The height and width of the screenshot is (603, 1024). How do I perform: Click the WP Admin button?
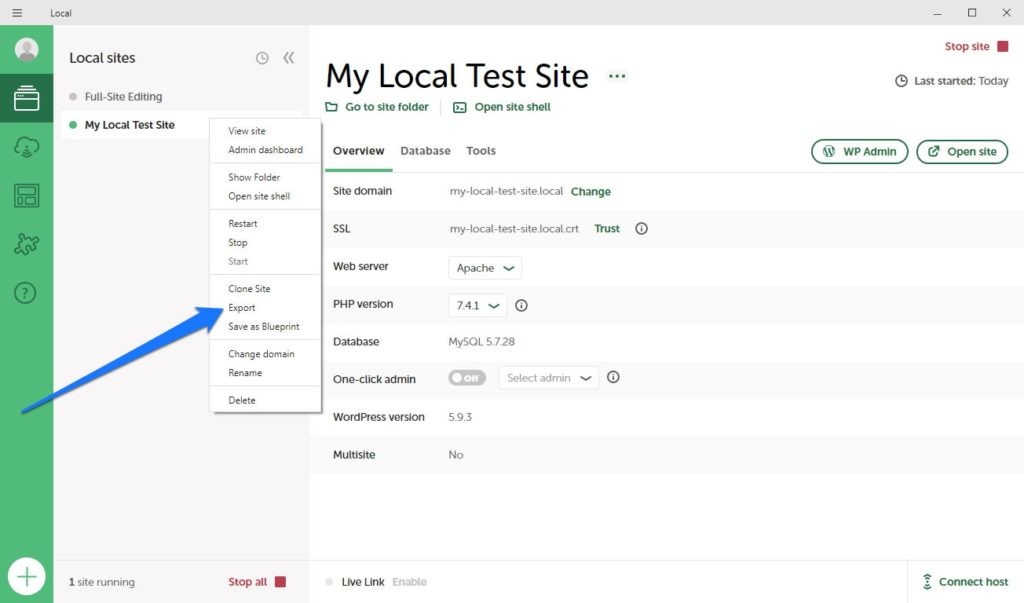(x=859, y=152)
